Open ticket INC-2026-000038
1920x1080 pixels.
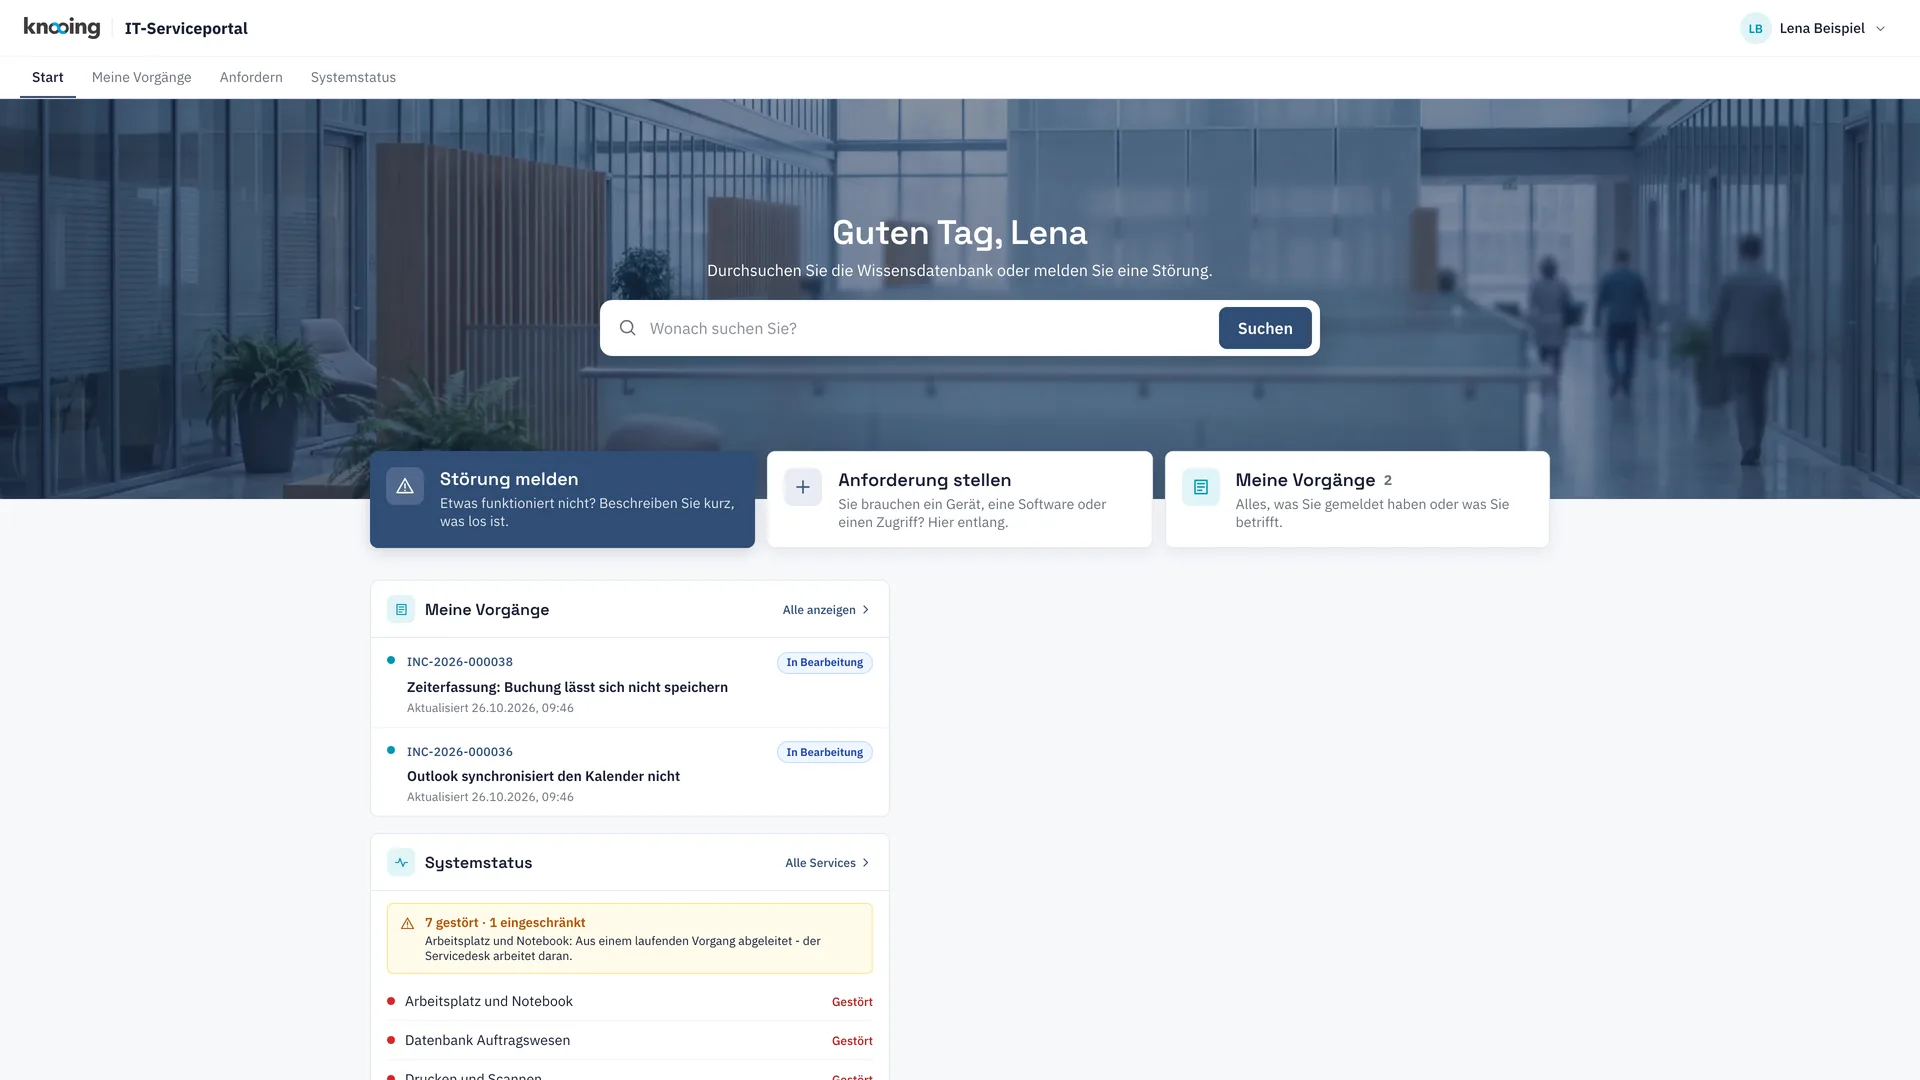pos(460,662)
